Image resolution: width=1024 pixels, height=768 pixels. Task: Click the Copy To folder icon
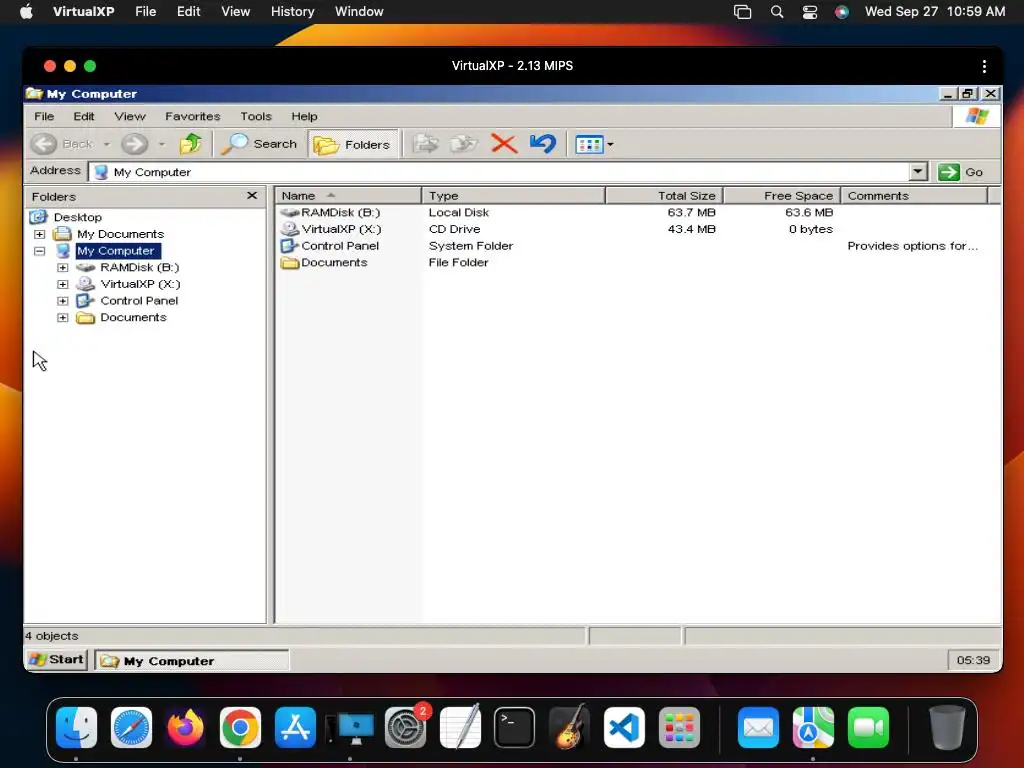pyautogui.click(x=464, y=144)
